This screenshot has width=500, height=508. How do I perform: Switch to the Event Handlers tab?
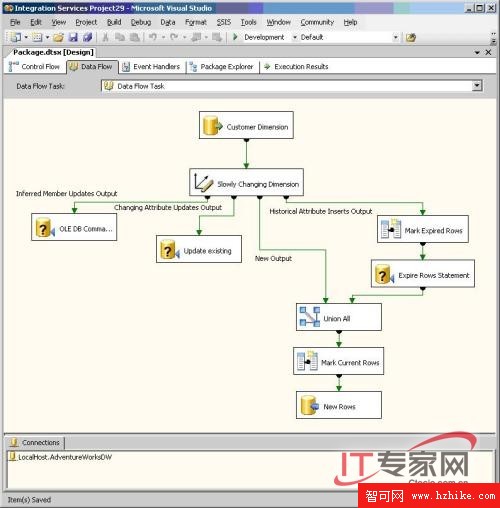(x=151, y=67)
